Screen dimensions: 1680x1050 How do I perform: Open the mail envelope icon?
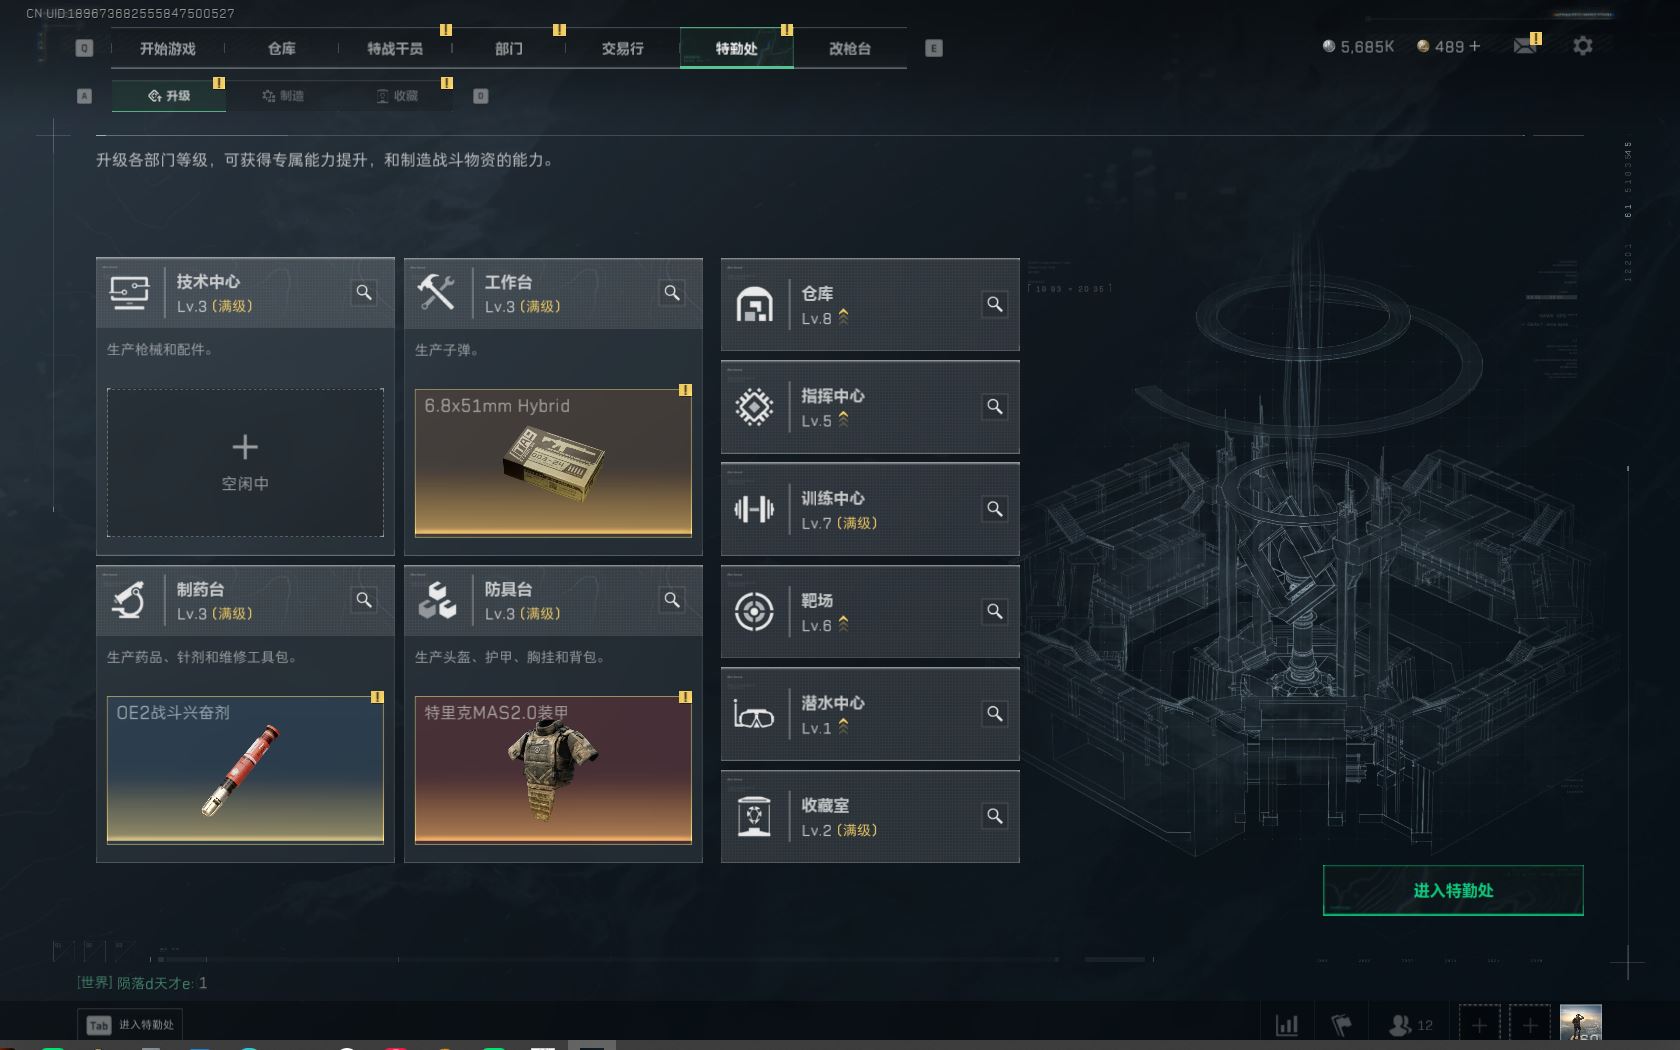[1524, 46]
